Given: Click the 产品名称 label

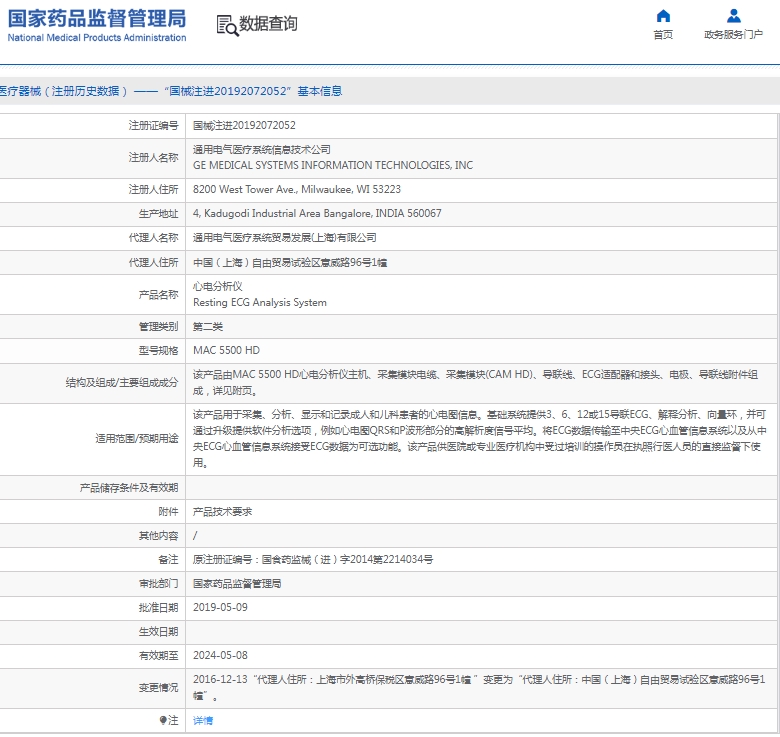Looking at the screenshot, I should pos(158,295).
